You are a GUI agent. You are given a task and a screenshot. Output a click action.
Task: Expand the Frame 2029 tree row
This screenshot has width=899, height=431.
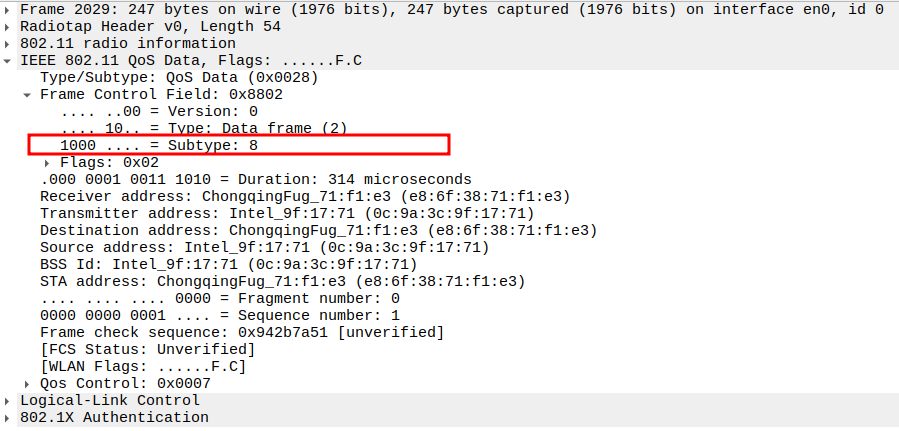click(x=10, y=9)
